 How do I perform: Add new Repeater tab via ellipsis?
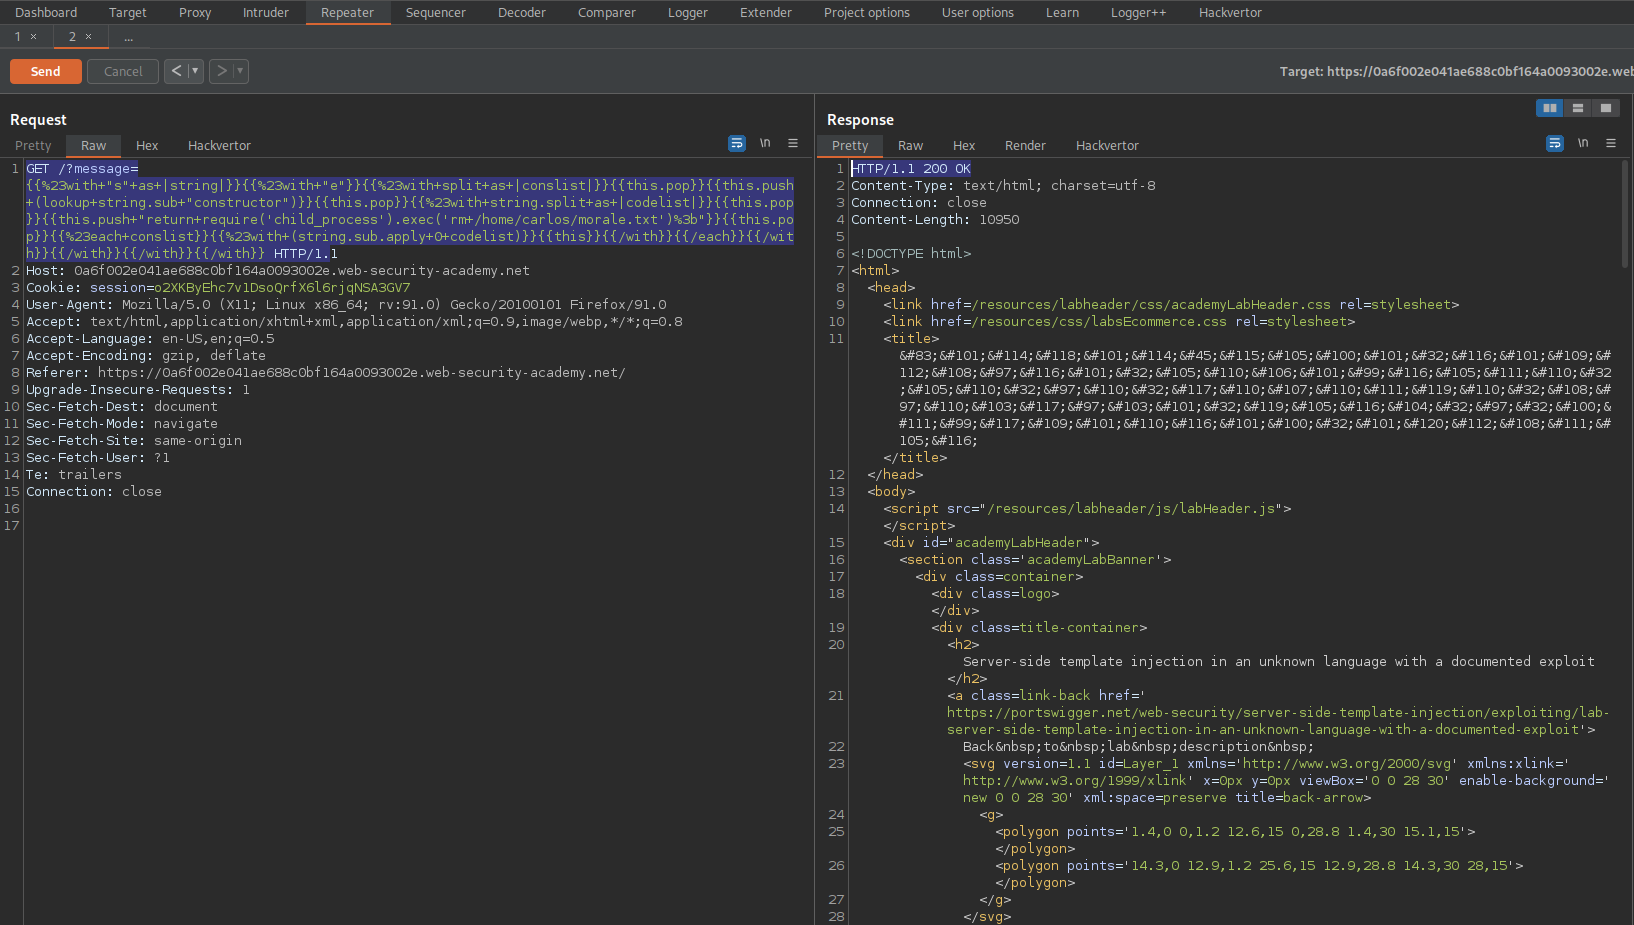point(128,37)
